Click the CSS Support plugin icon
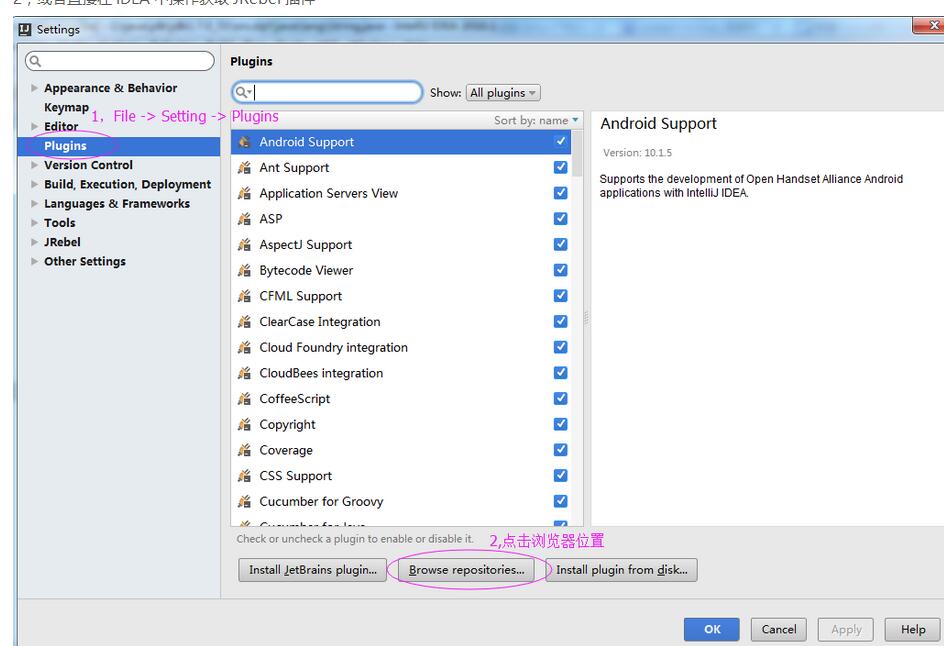Viewport: 944px width, 646px height. pos(244,476)
